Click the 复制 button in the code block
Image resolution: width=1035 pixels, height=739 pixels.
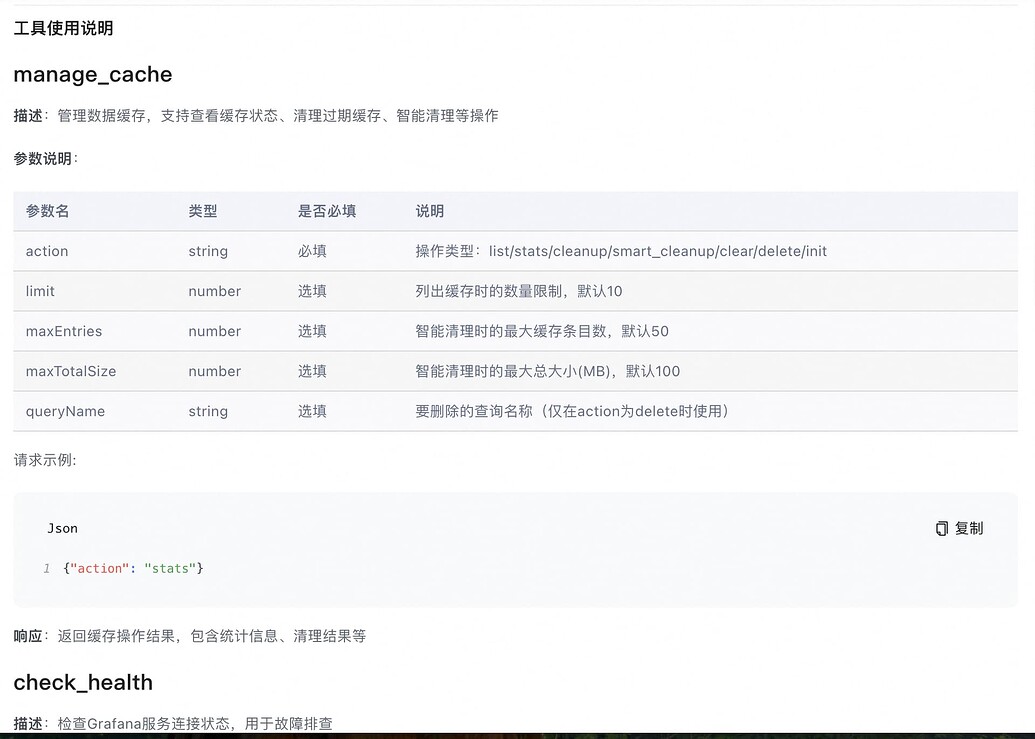pyautogui.click(x=958, y=528)
